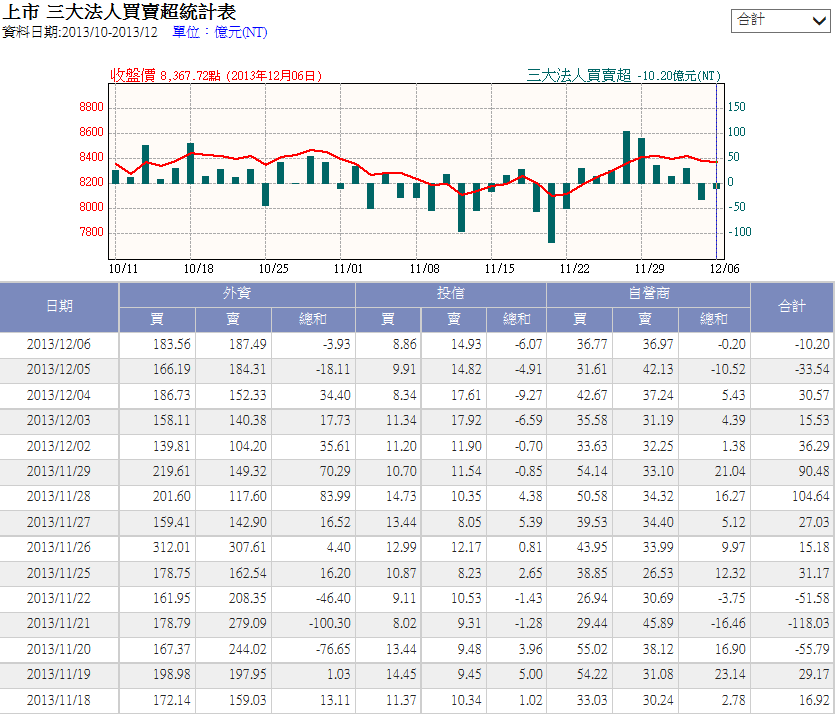This screenshot has width=835, height=714.
Task: Click foreign buy value 312.01
Action: 171,547
